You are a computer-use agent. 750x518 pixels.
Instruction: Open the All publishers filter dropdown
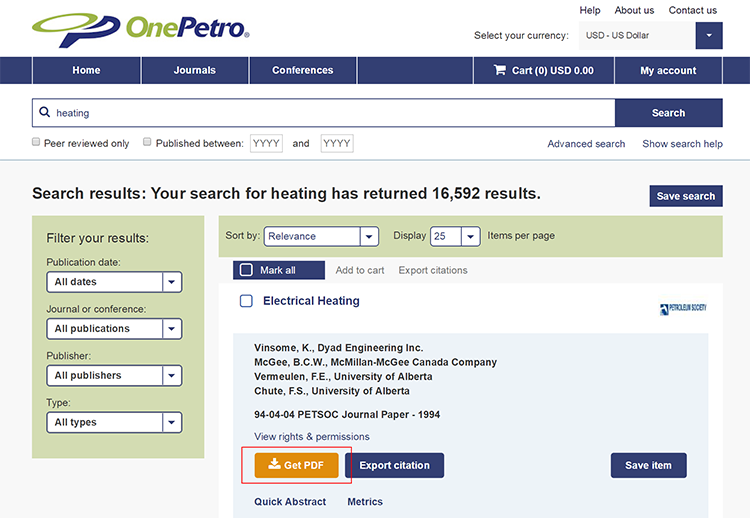[114, 376]
